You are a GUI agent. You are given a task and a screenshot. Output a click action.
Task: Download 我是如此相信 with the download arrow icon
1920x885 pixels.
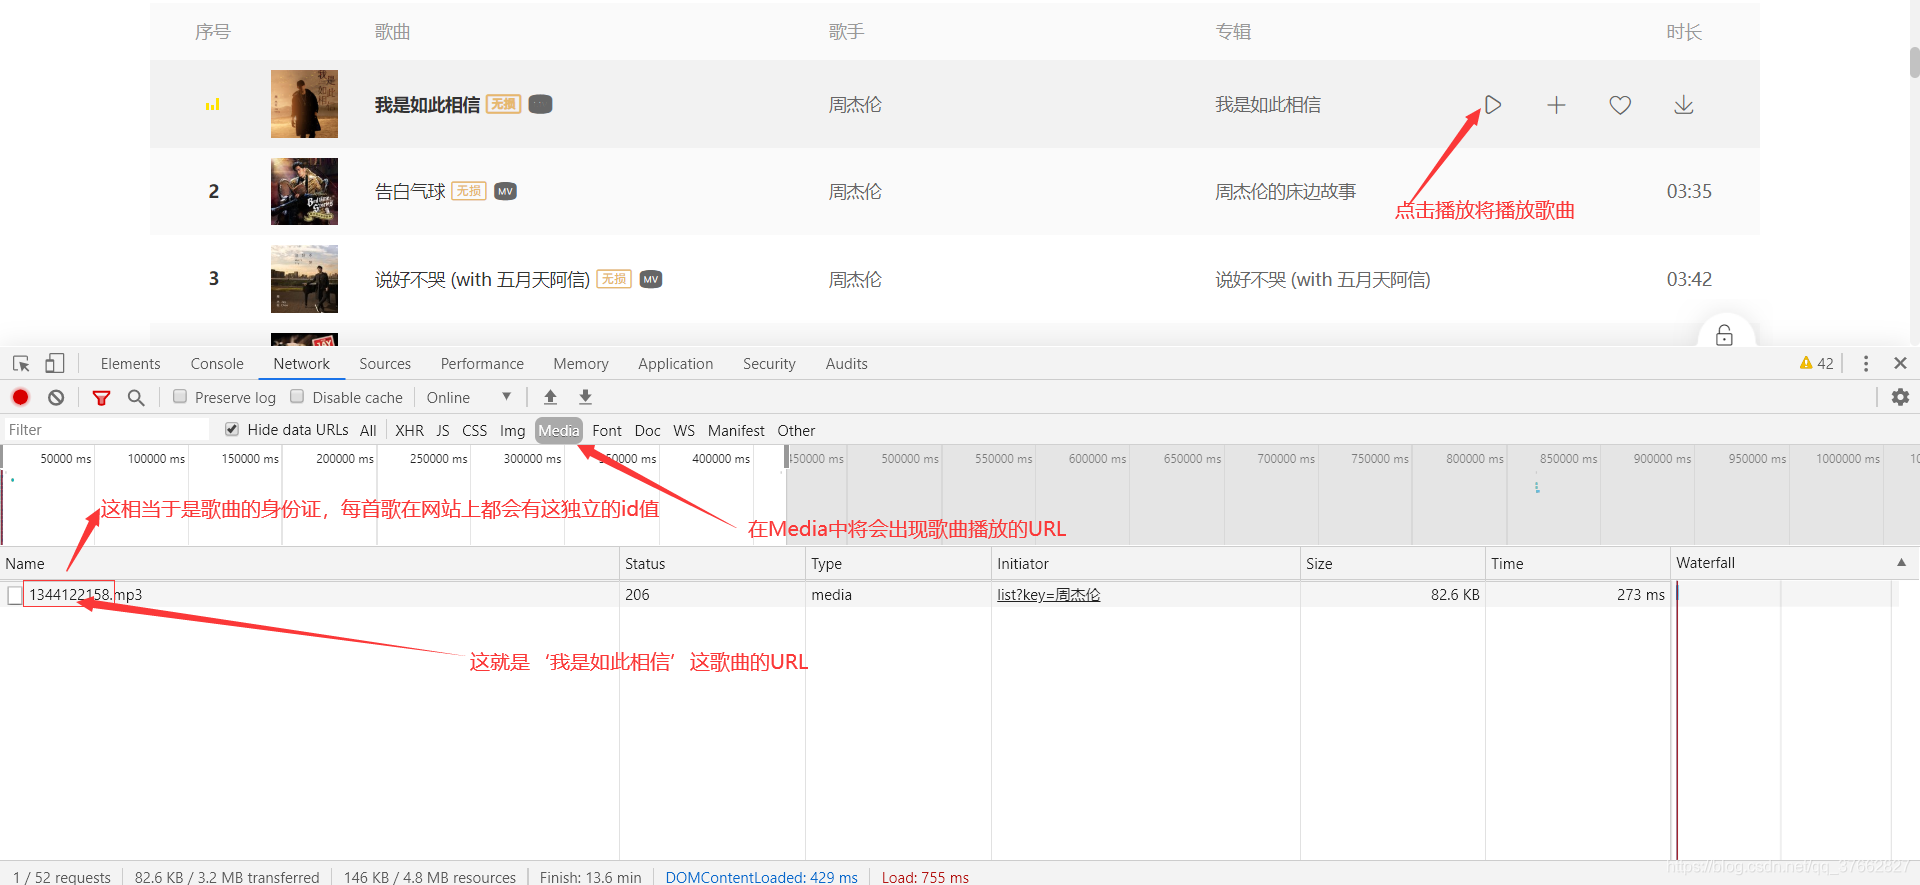[1684, 105]
